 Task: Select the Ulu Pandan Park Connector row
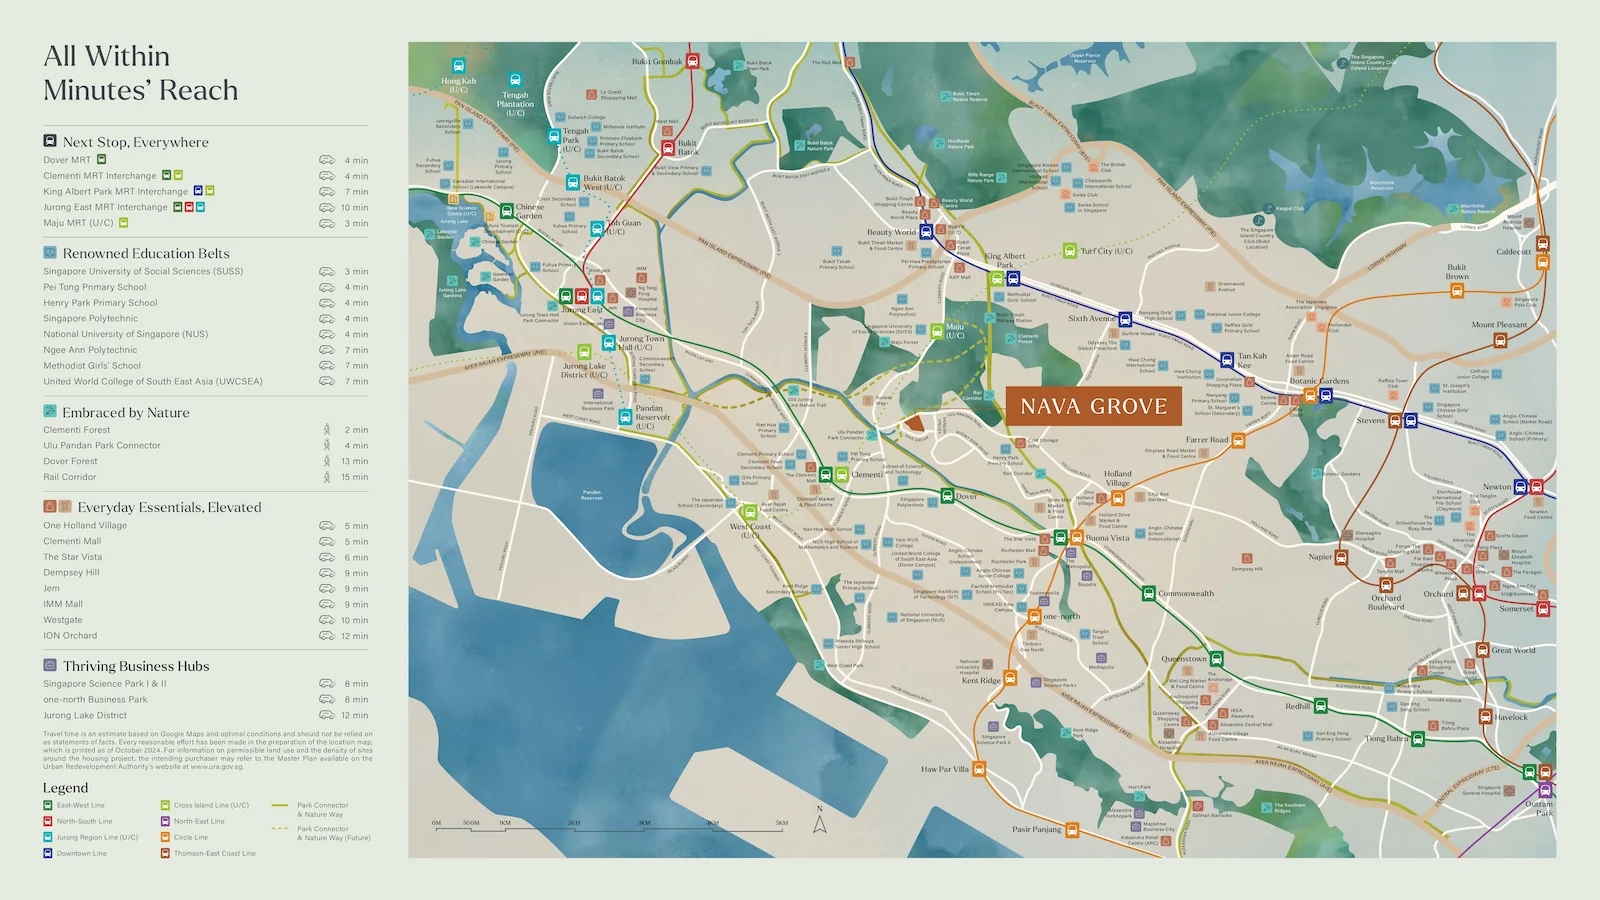pyautogui.click(x=206, y=445)
